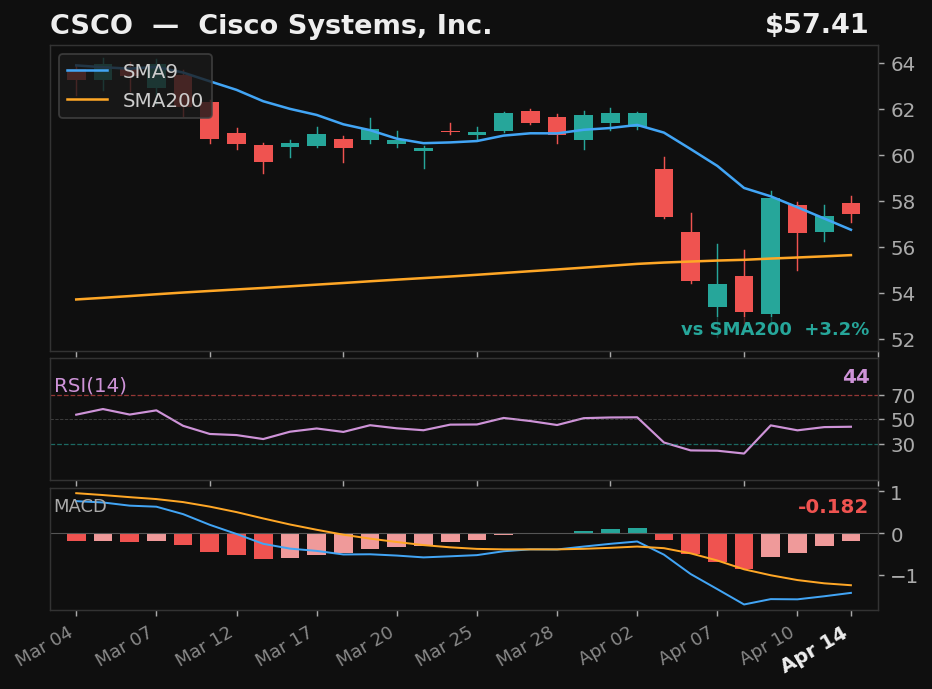Click the Mar 04 date label
The image size is (932, 689).
click(45, 645)
